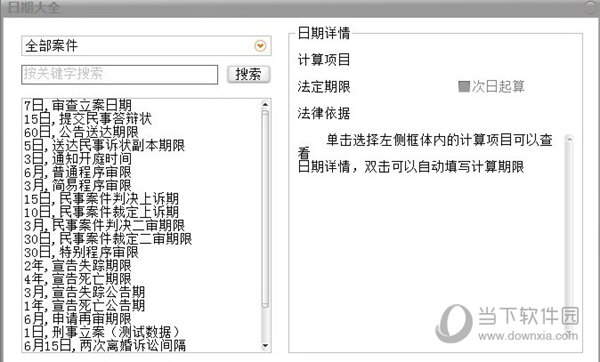Click the list scrollbar up arrow
This screenshot has width=600, height=362.
click(x=265, y=104)
